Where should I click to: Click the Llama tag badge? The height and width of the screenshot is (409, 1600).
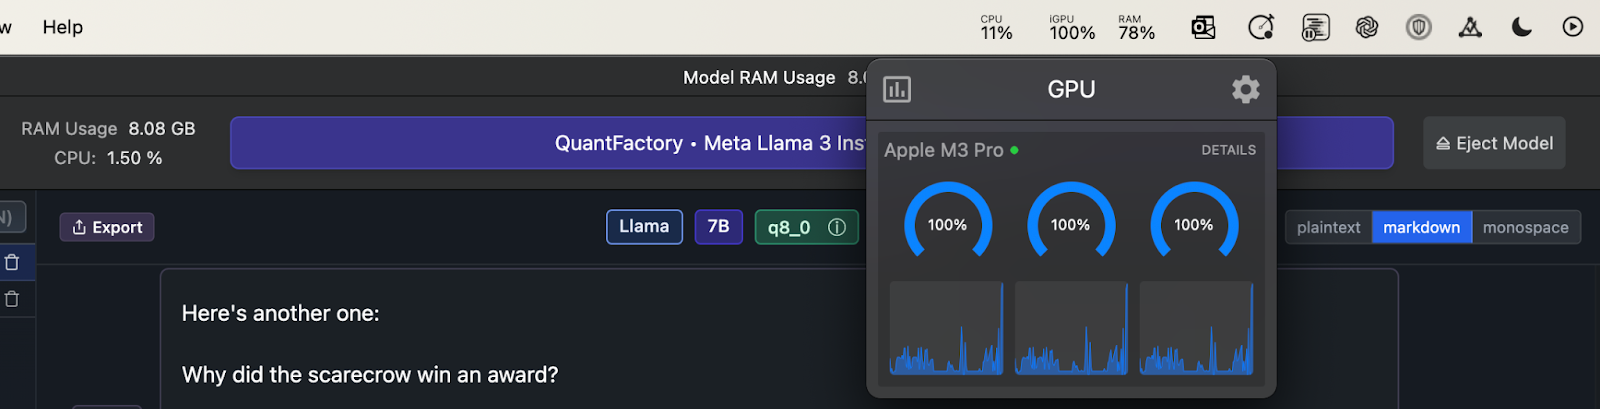click(644, 227)
